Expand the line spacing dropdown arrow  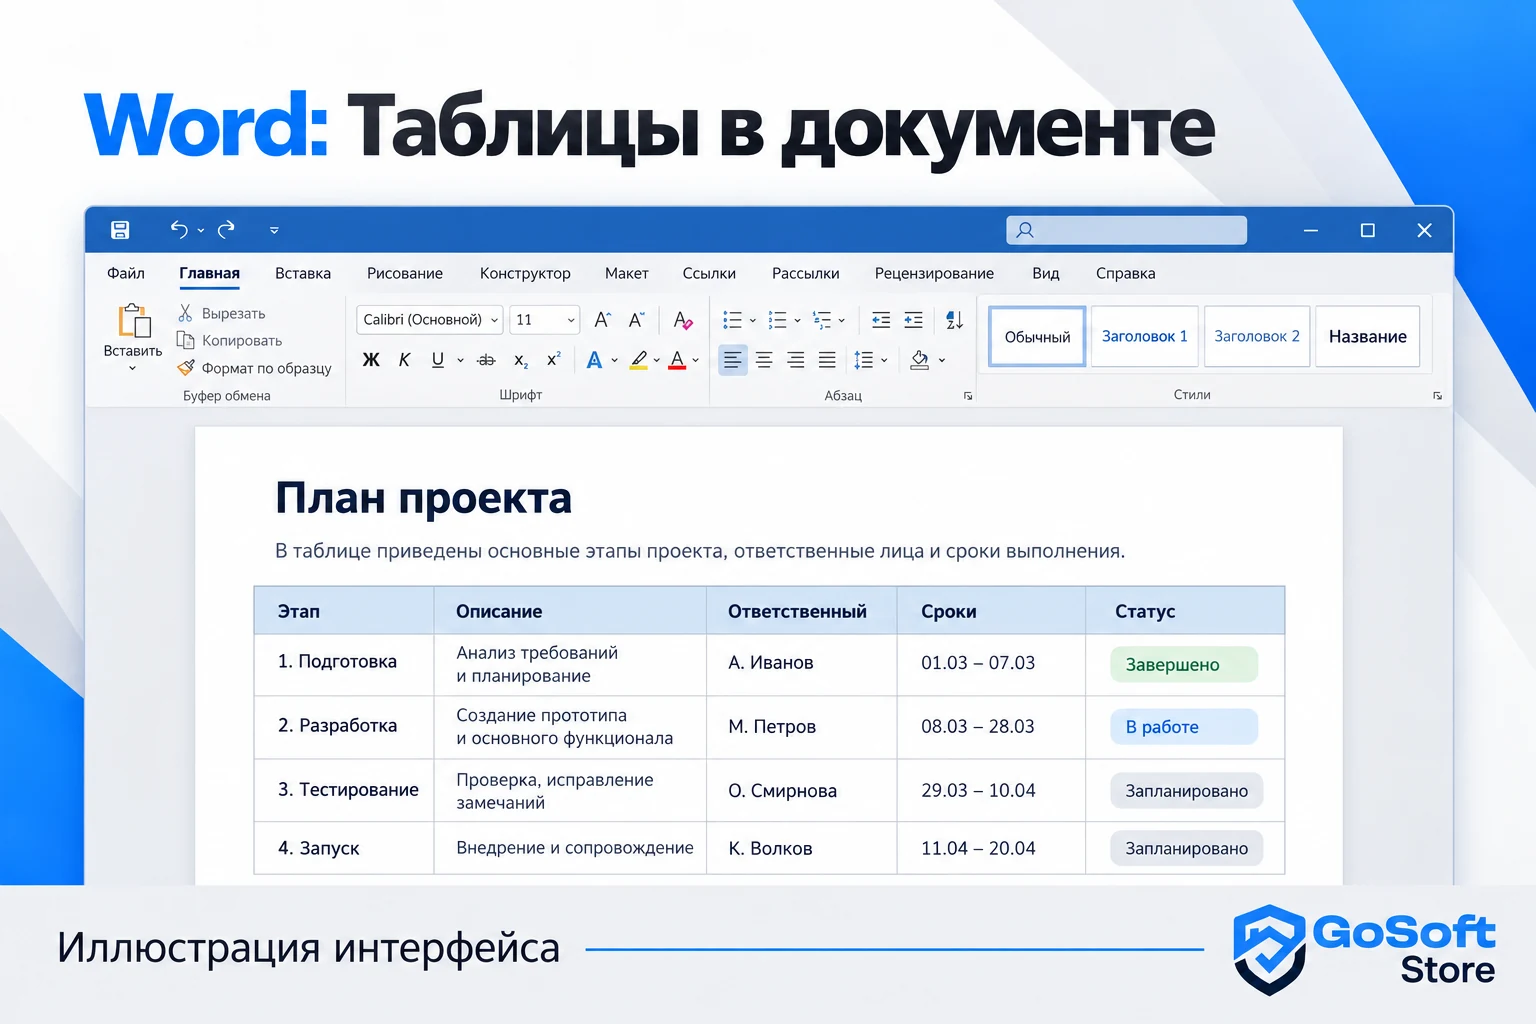pos(884,360)
